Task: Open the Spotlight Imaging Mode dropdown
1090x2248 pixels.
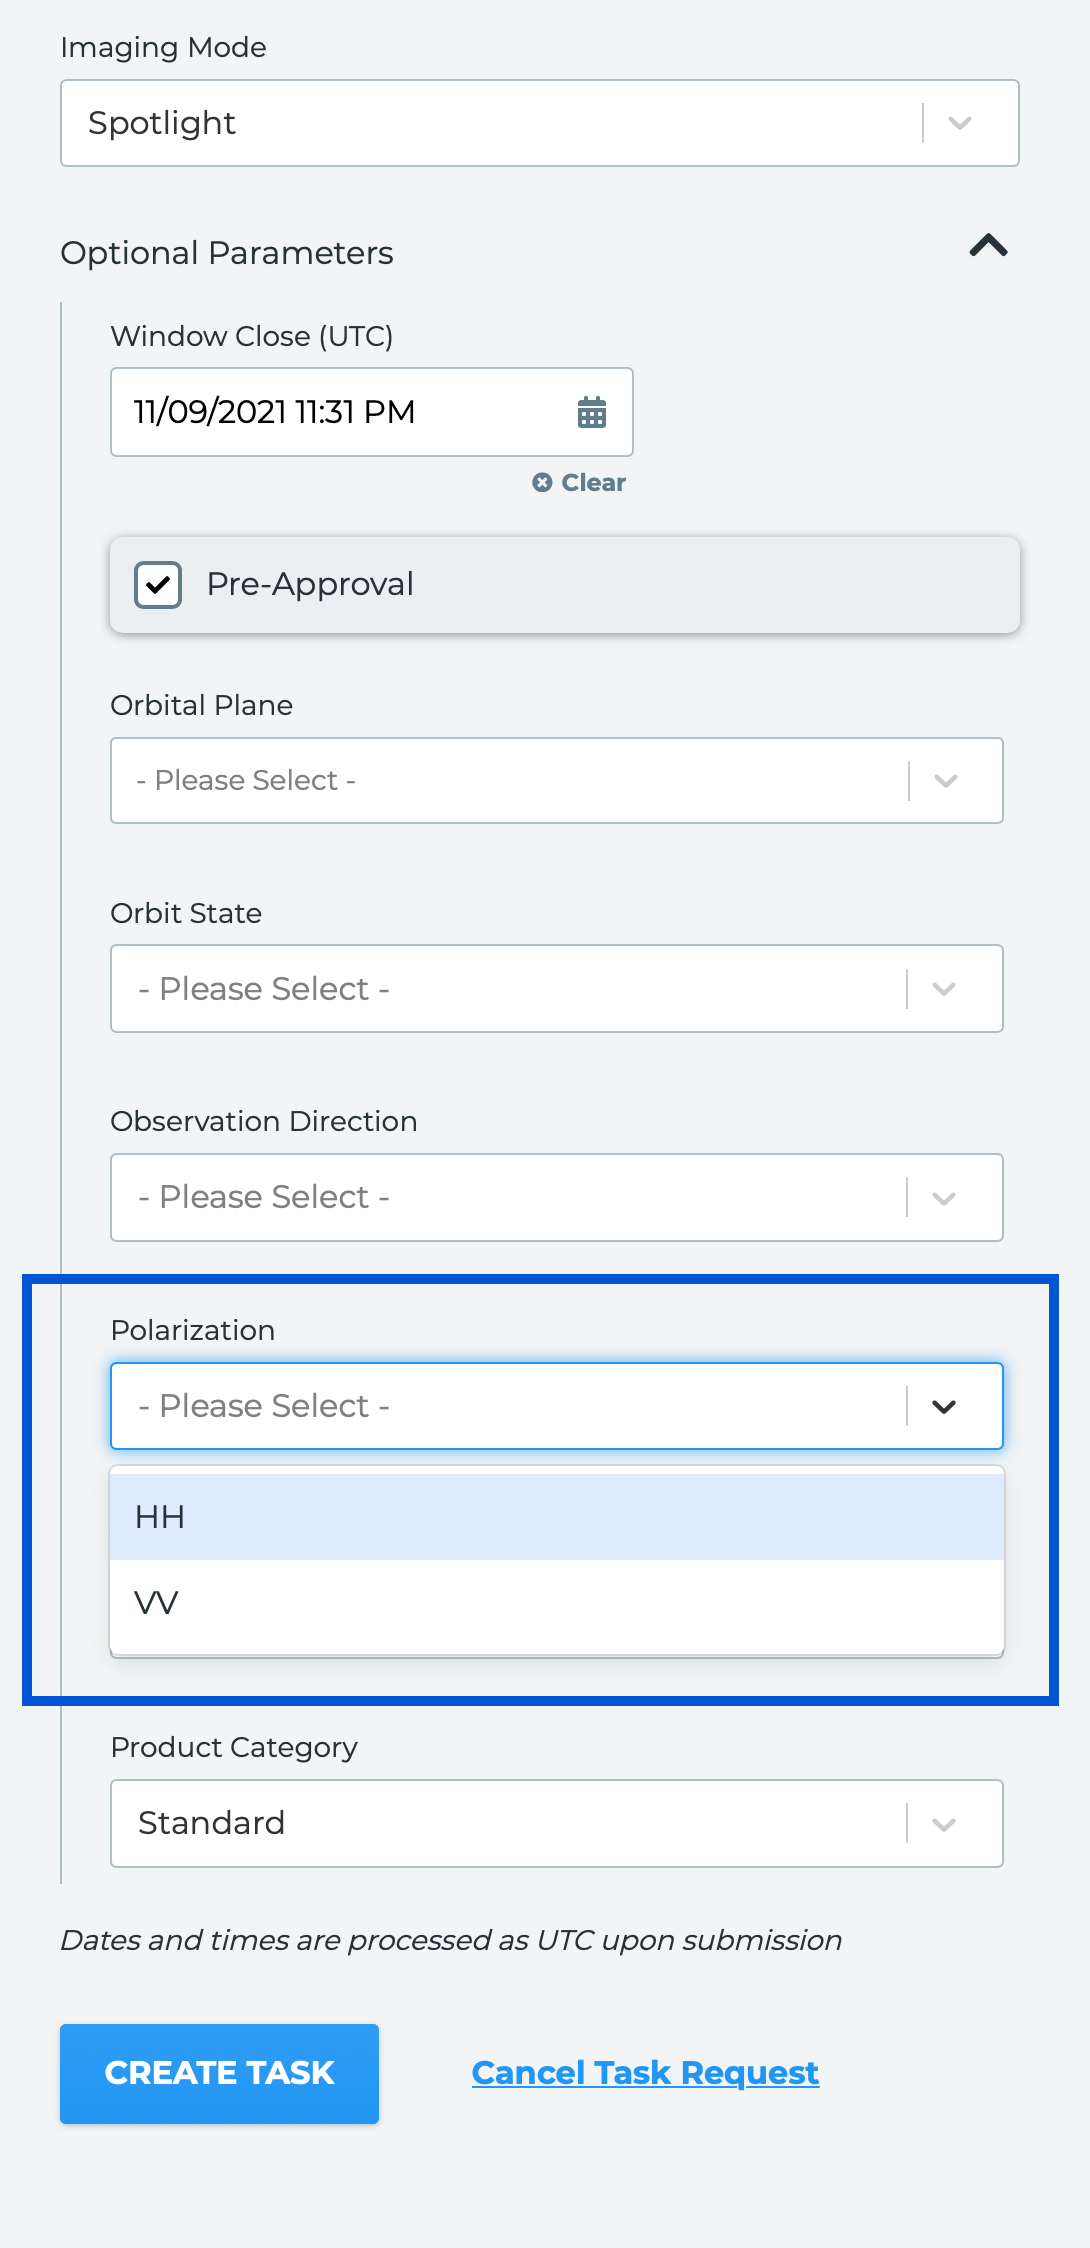Action: pyautogui.click(x=540, y=123)
